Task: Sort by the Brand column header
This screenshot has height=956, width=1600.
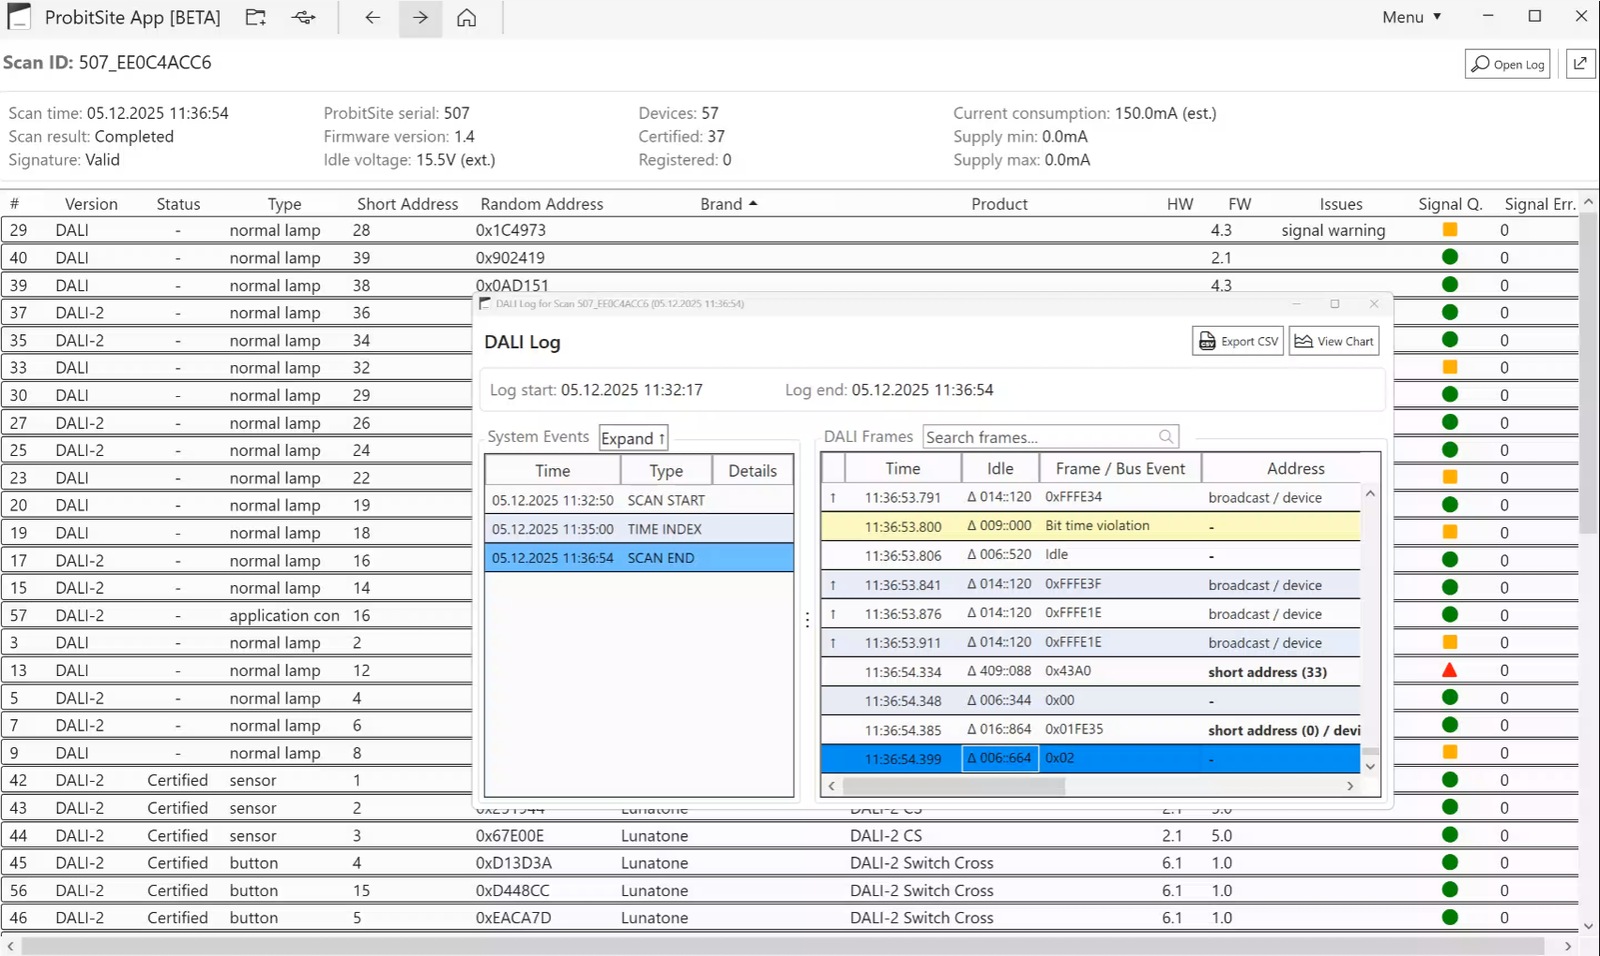Action: tap(728, 204)
